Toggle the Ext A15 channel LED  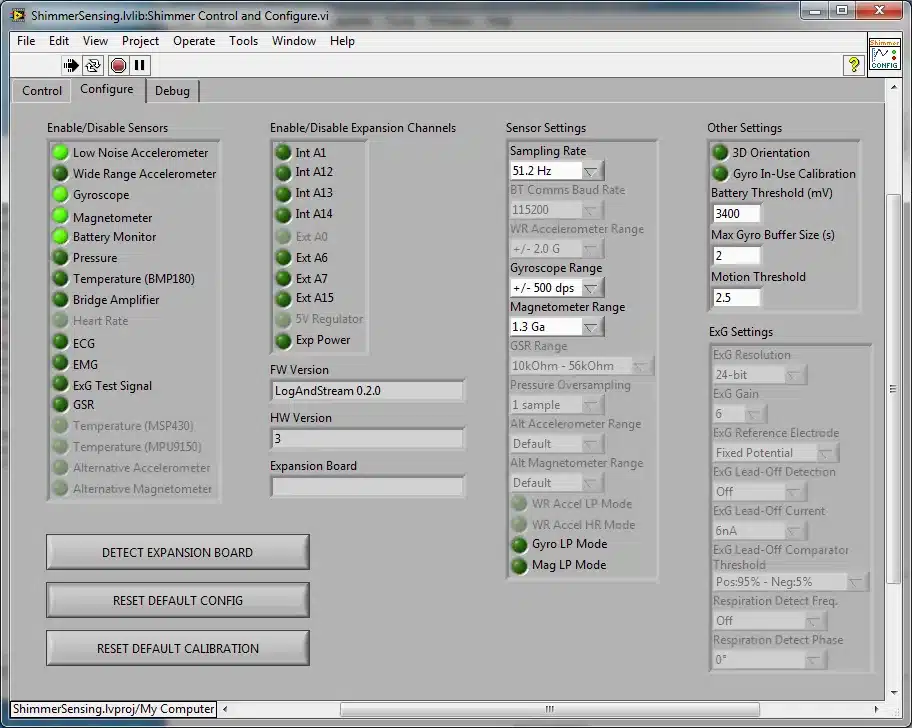(283, 298)
